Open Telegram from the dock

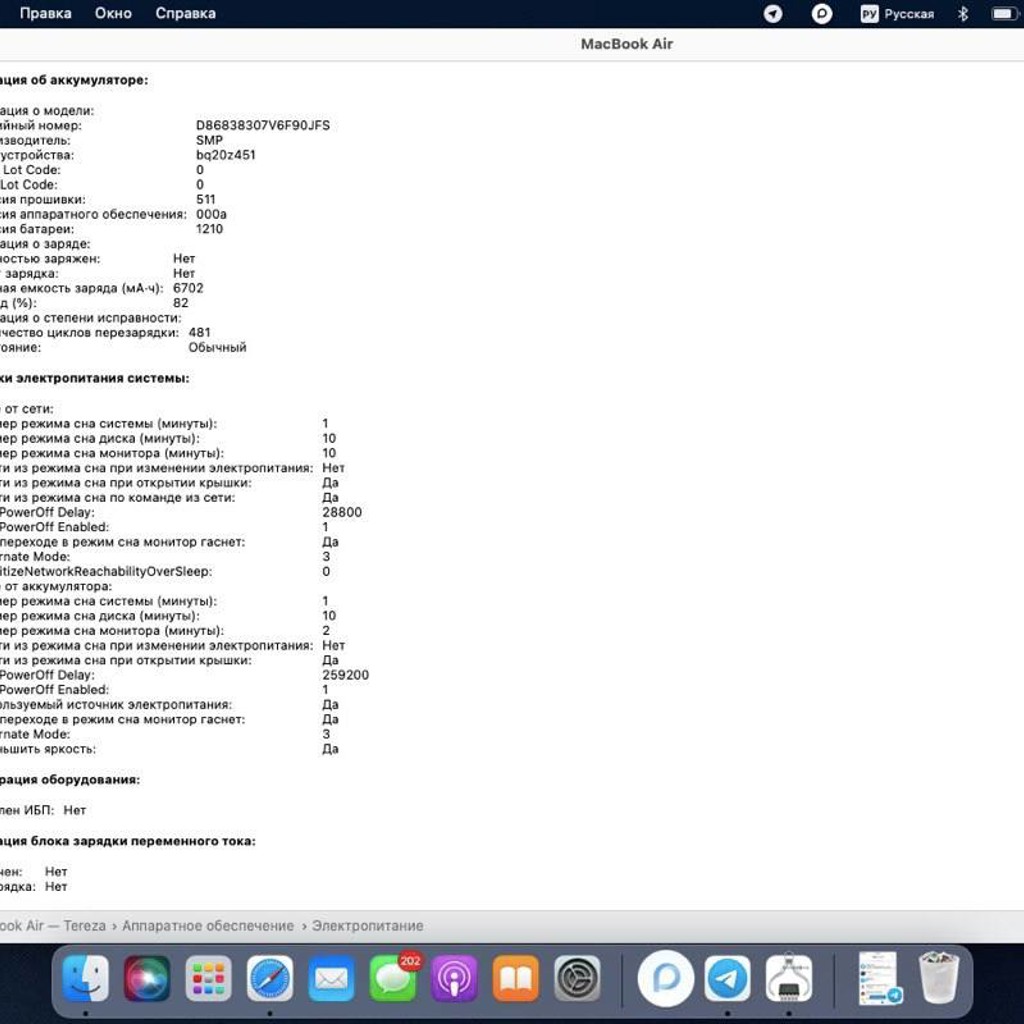pos(728,978)
